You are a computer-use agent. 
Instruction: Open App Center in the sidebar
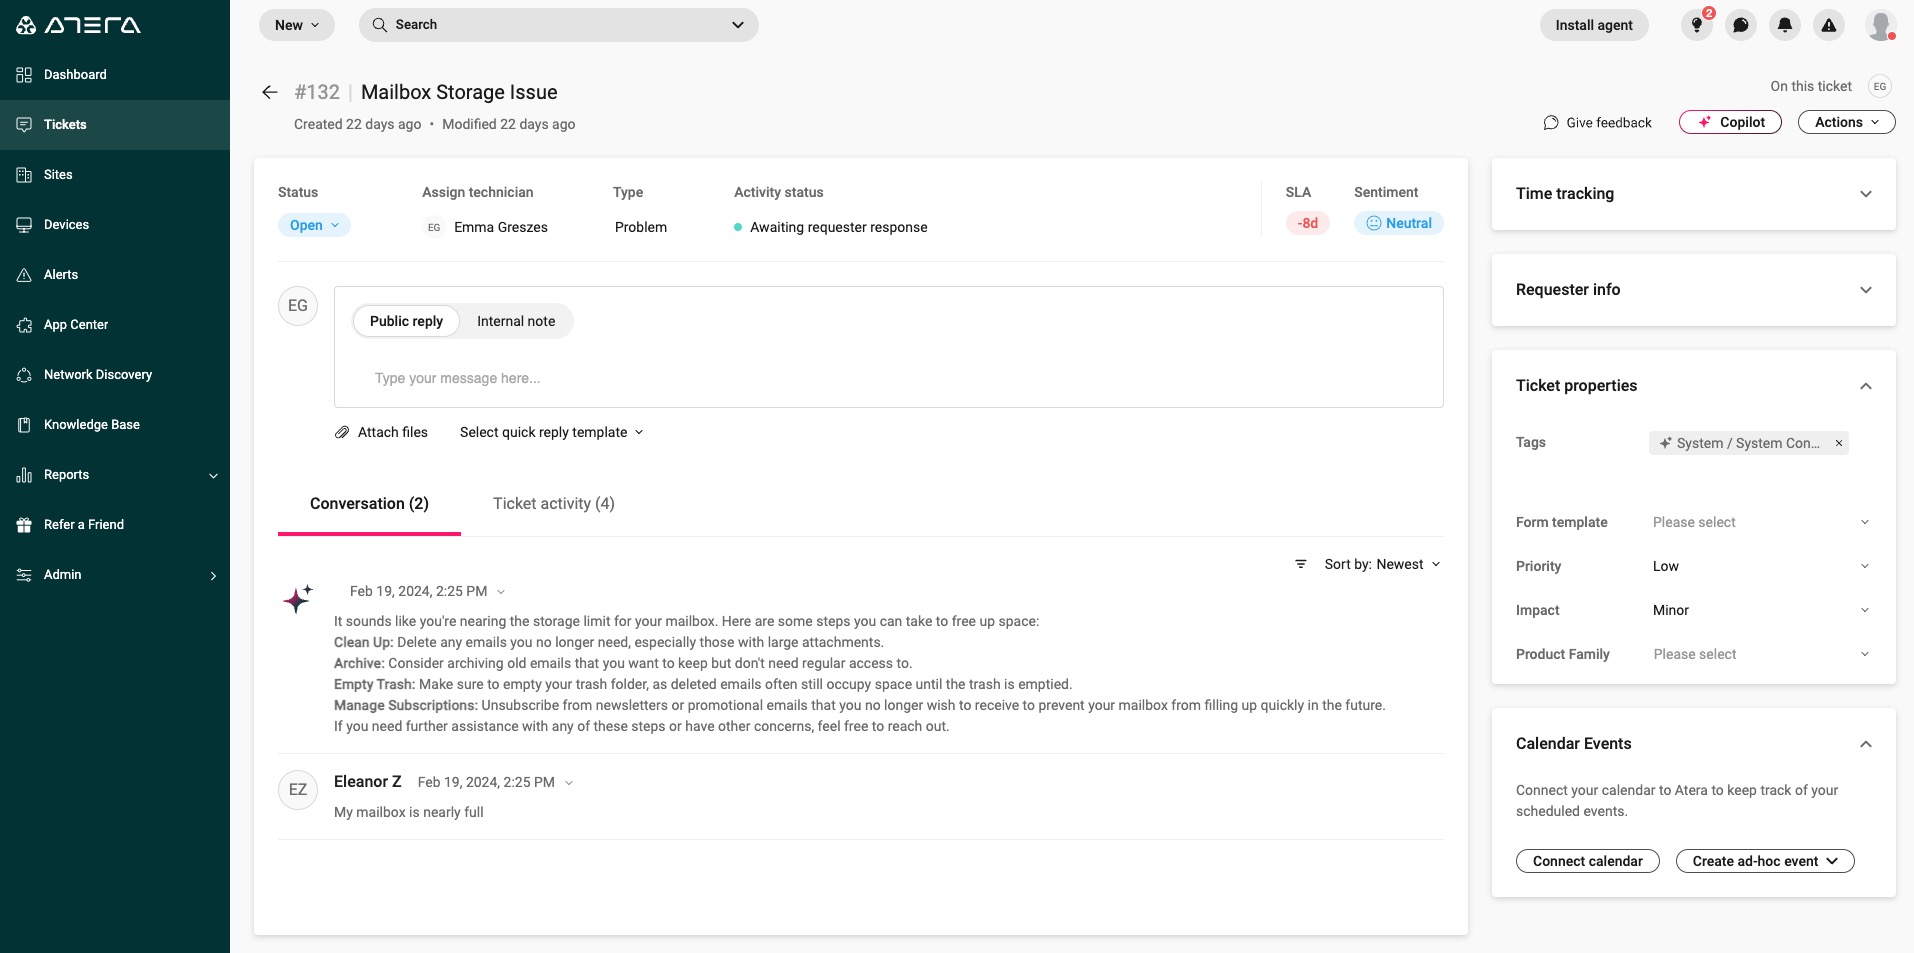click(115, 325)
